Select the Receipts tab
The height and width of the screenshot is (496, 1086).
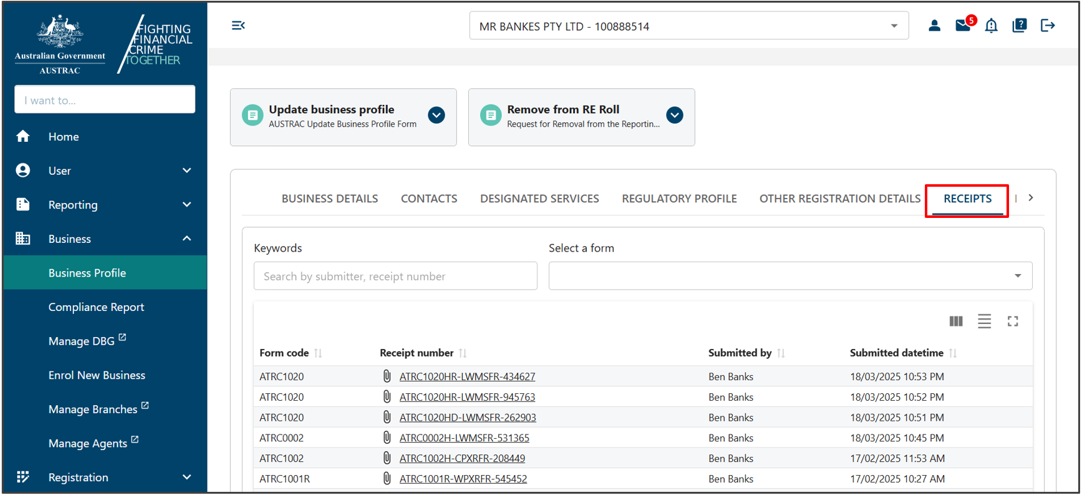click(x=968, y=199)
